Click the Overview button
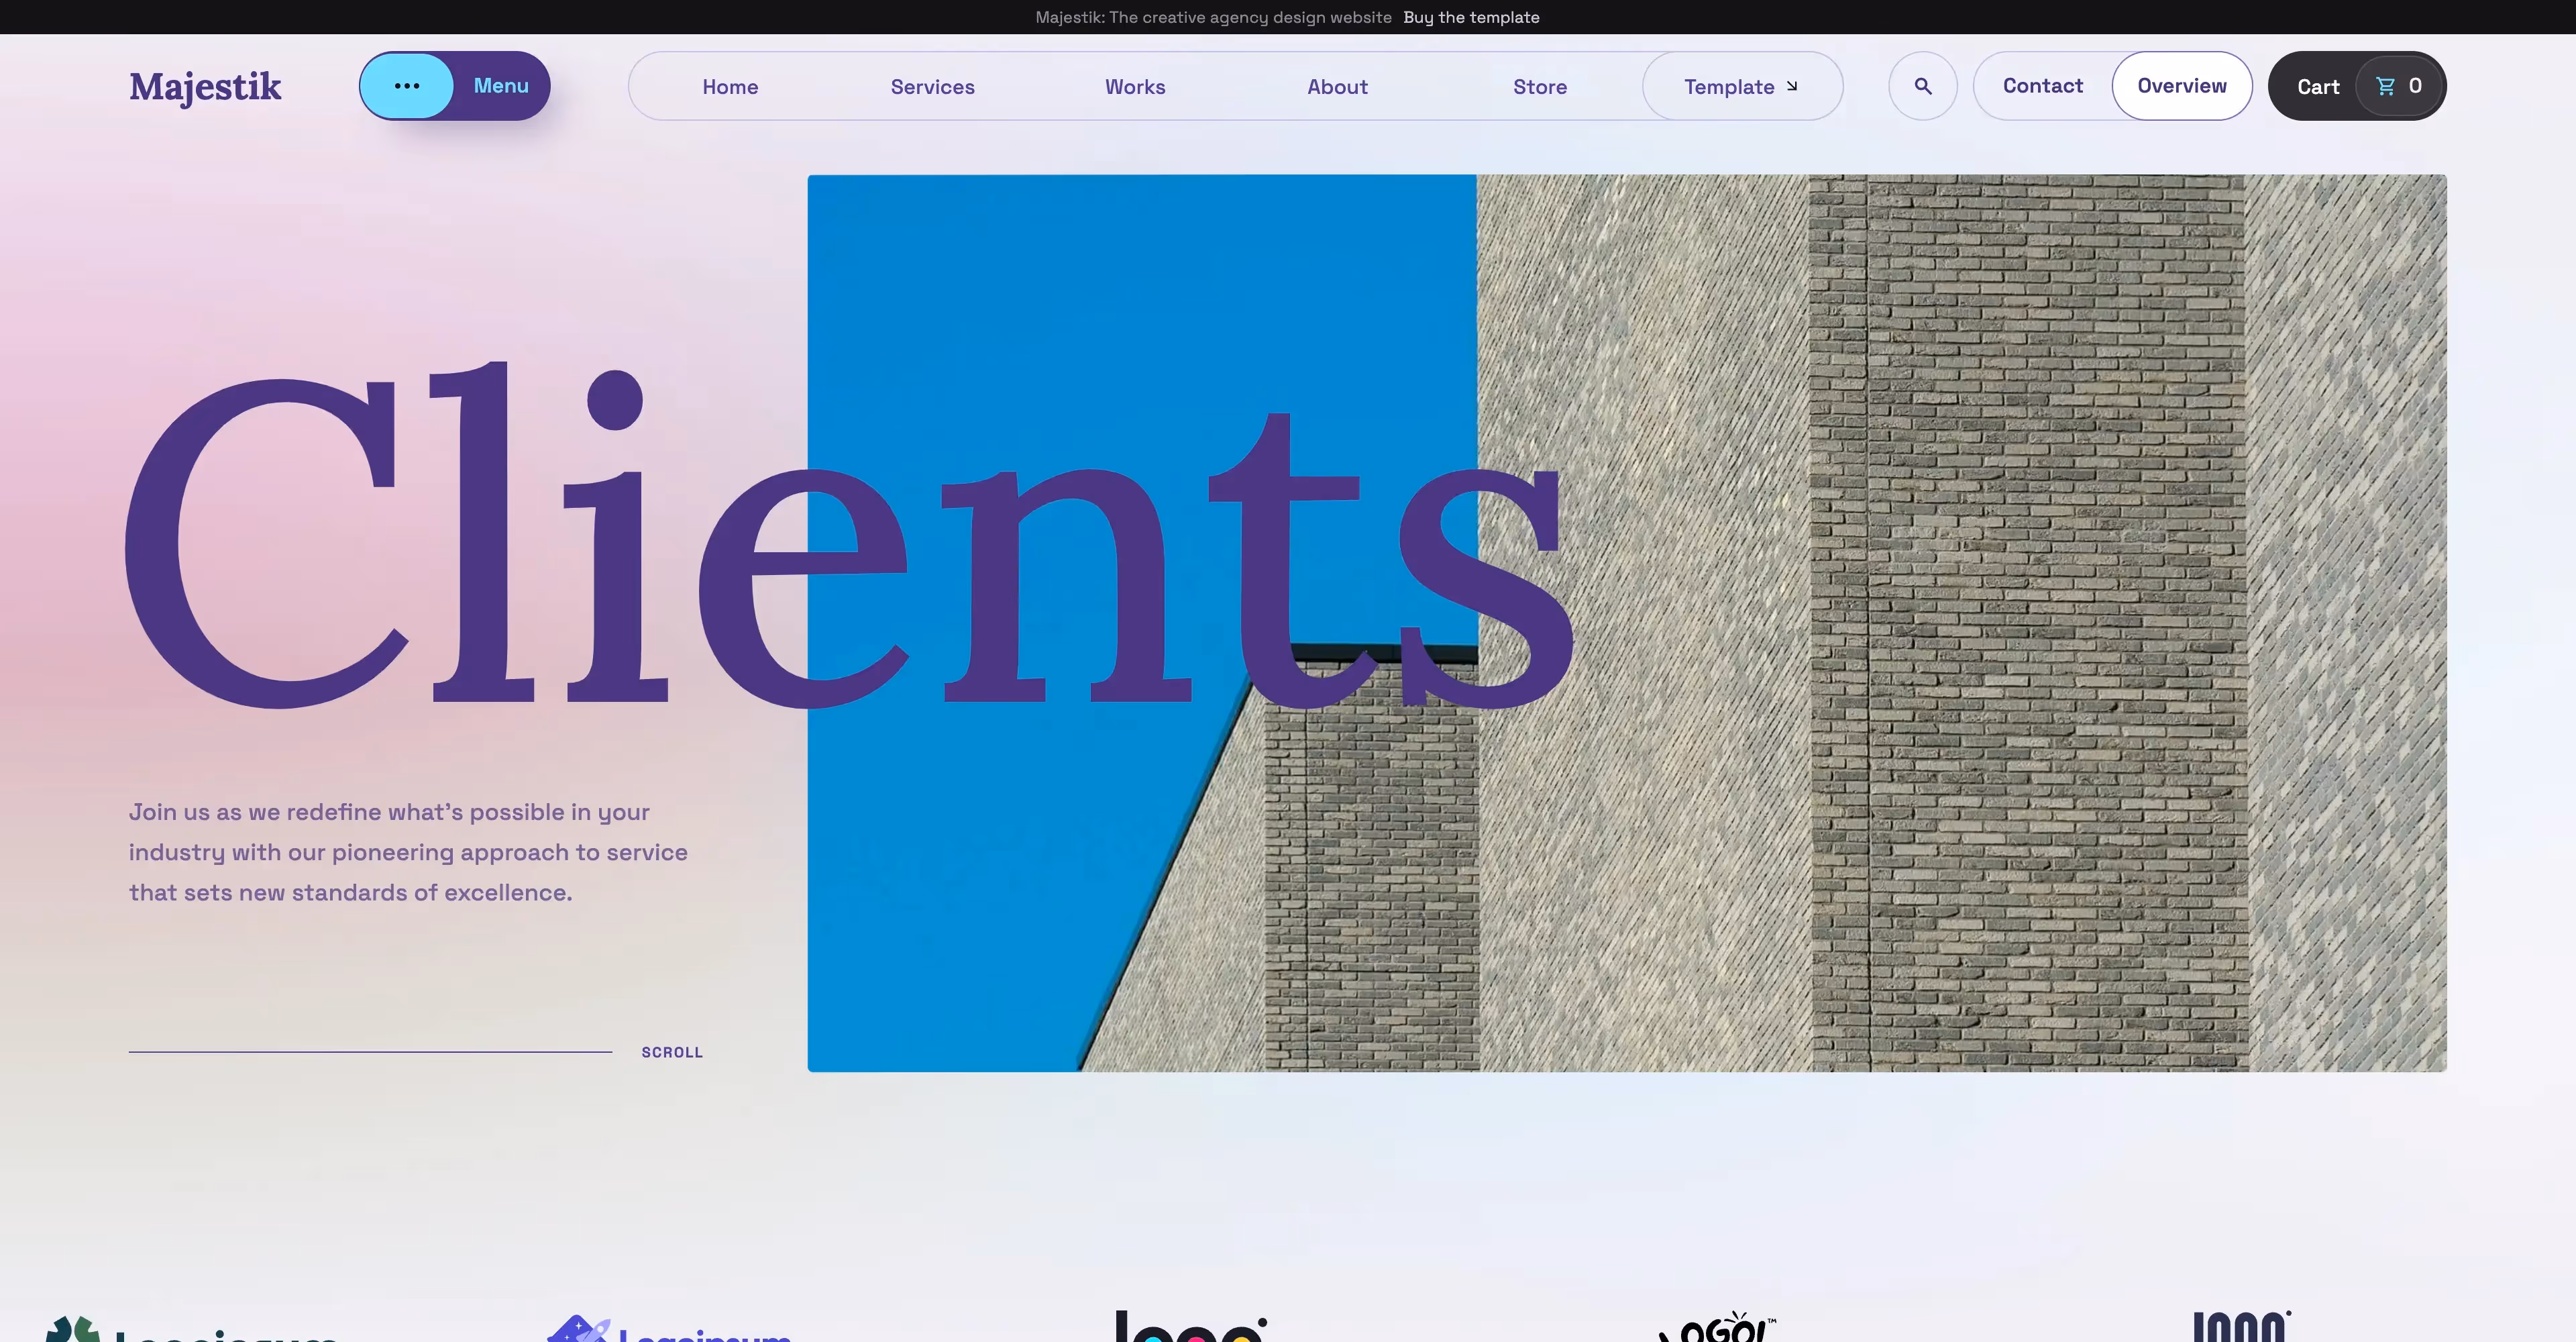The height and width of the screenshot is (1342, 2576). [2182, 86]
